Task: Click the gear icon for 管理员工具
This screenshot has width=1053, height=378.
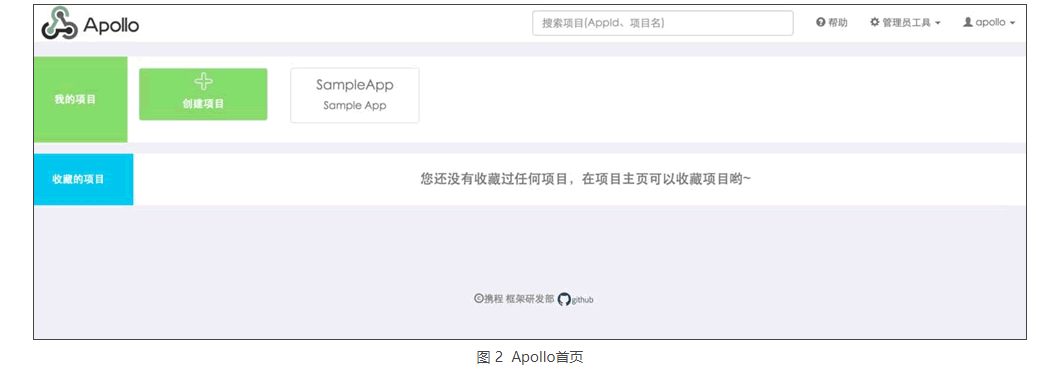Action: (874, 22)
